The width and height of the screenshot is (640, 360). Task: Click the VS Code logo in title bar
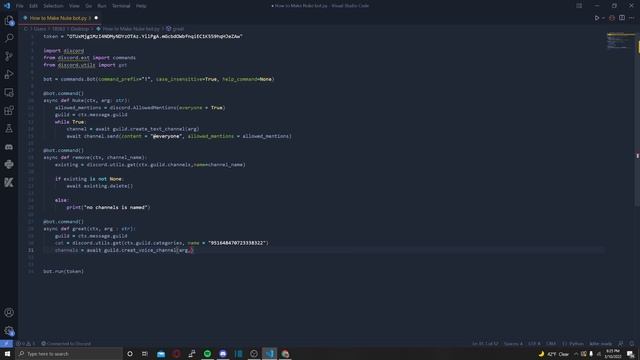[x=7, y=6]
